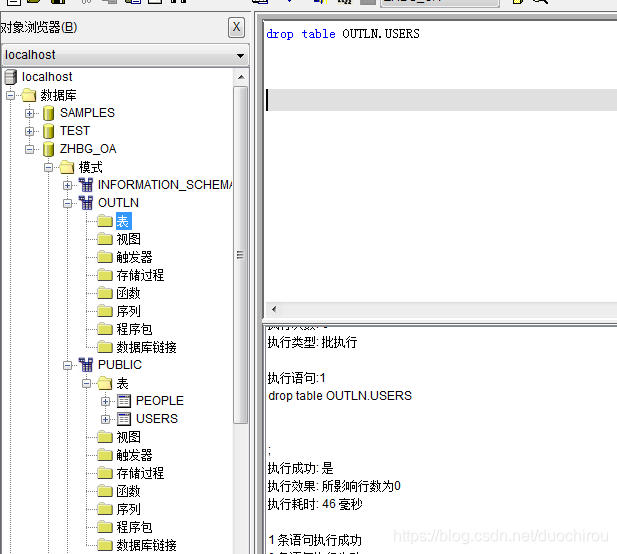Expand the TEST database node

(30, 131)
